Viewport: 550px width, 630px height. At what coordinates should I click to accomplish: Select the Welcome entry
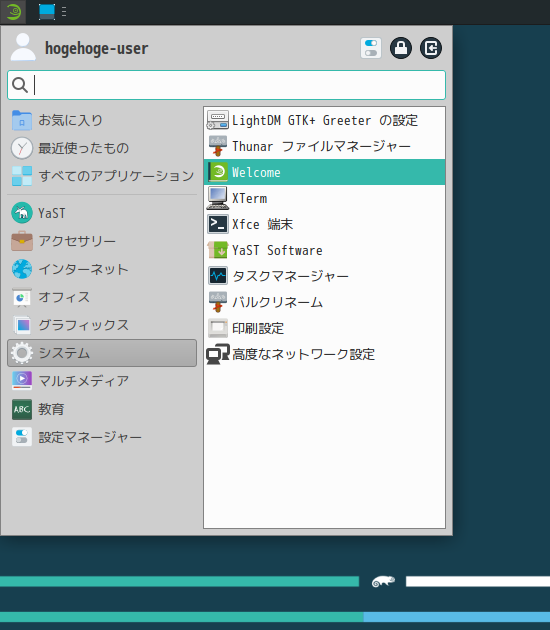tap(324, 172)
